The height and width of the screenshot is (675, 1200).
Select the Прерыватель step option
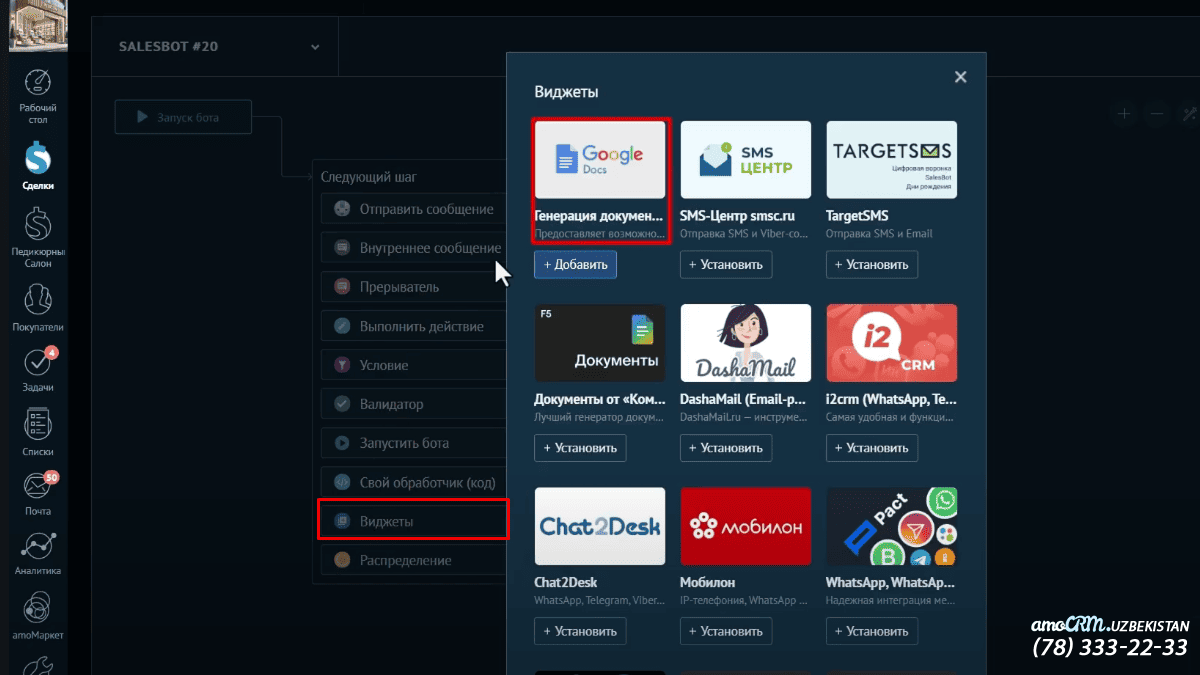(x=414, y=287)
